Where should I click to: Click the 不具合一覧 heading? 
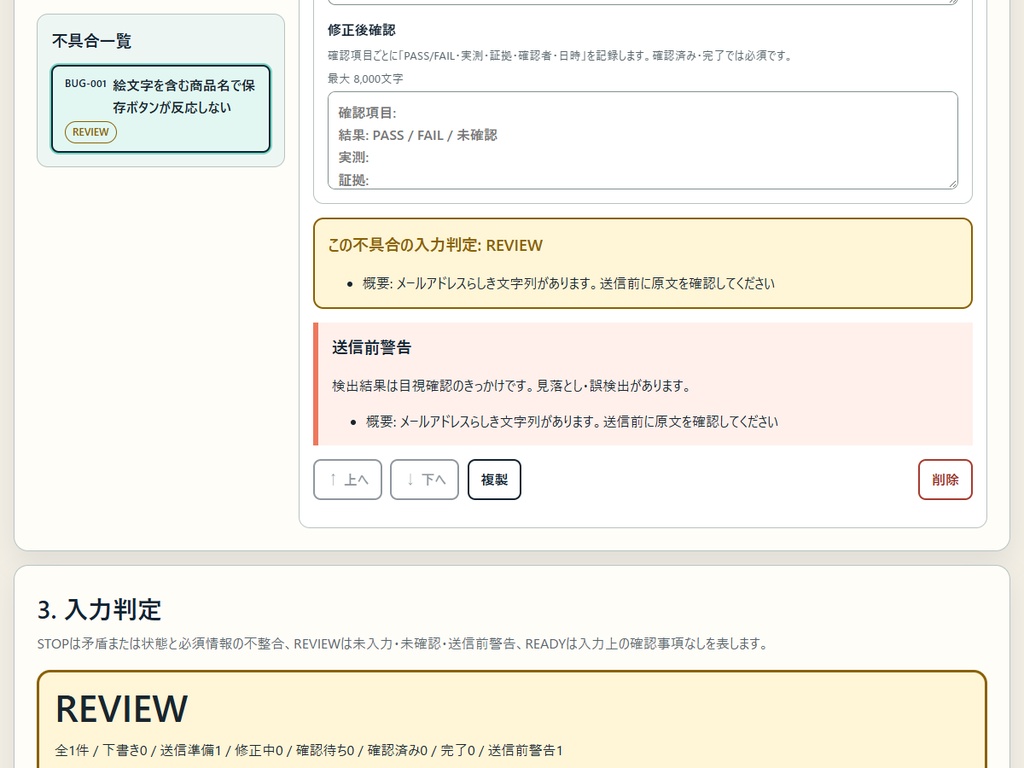point(91,40)
